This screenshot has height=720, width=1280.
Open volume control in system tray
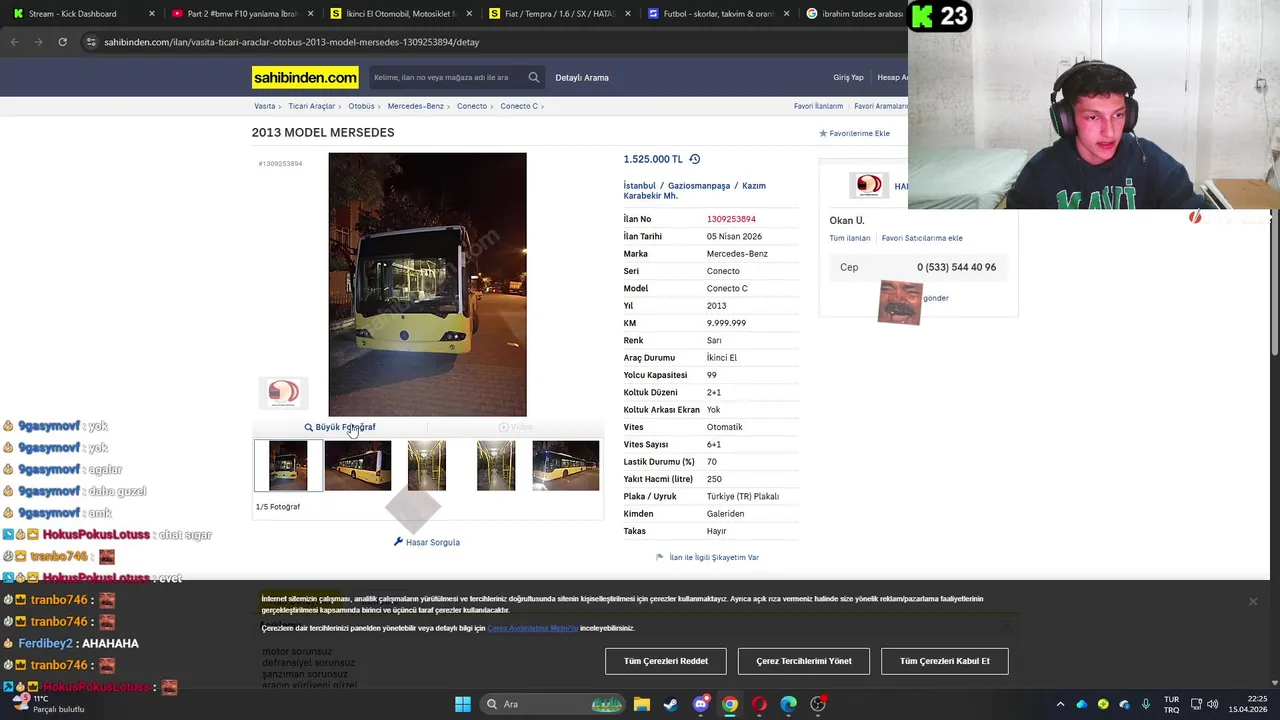(x=1213, y=704)
